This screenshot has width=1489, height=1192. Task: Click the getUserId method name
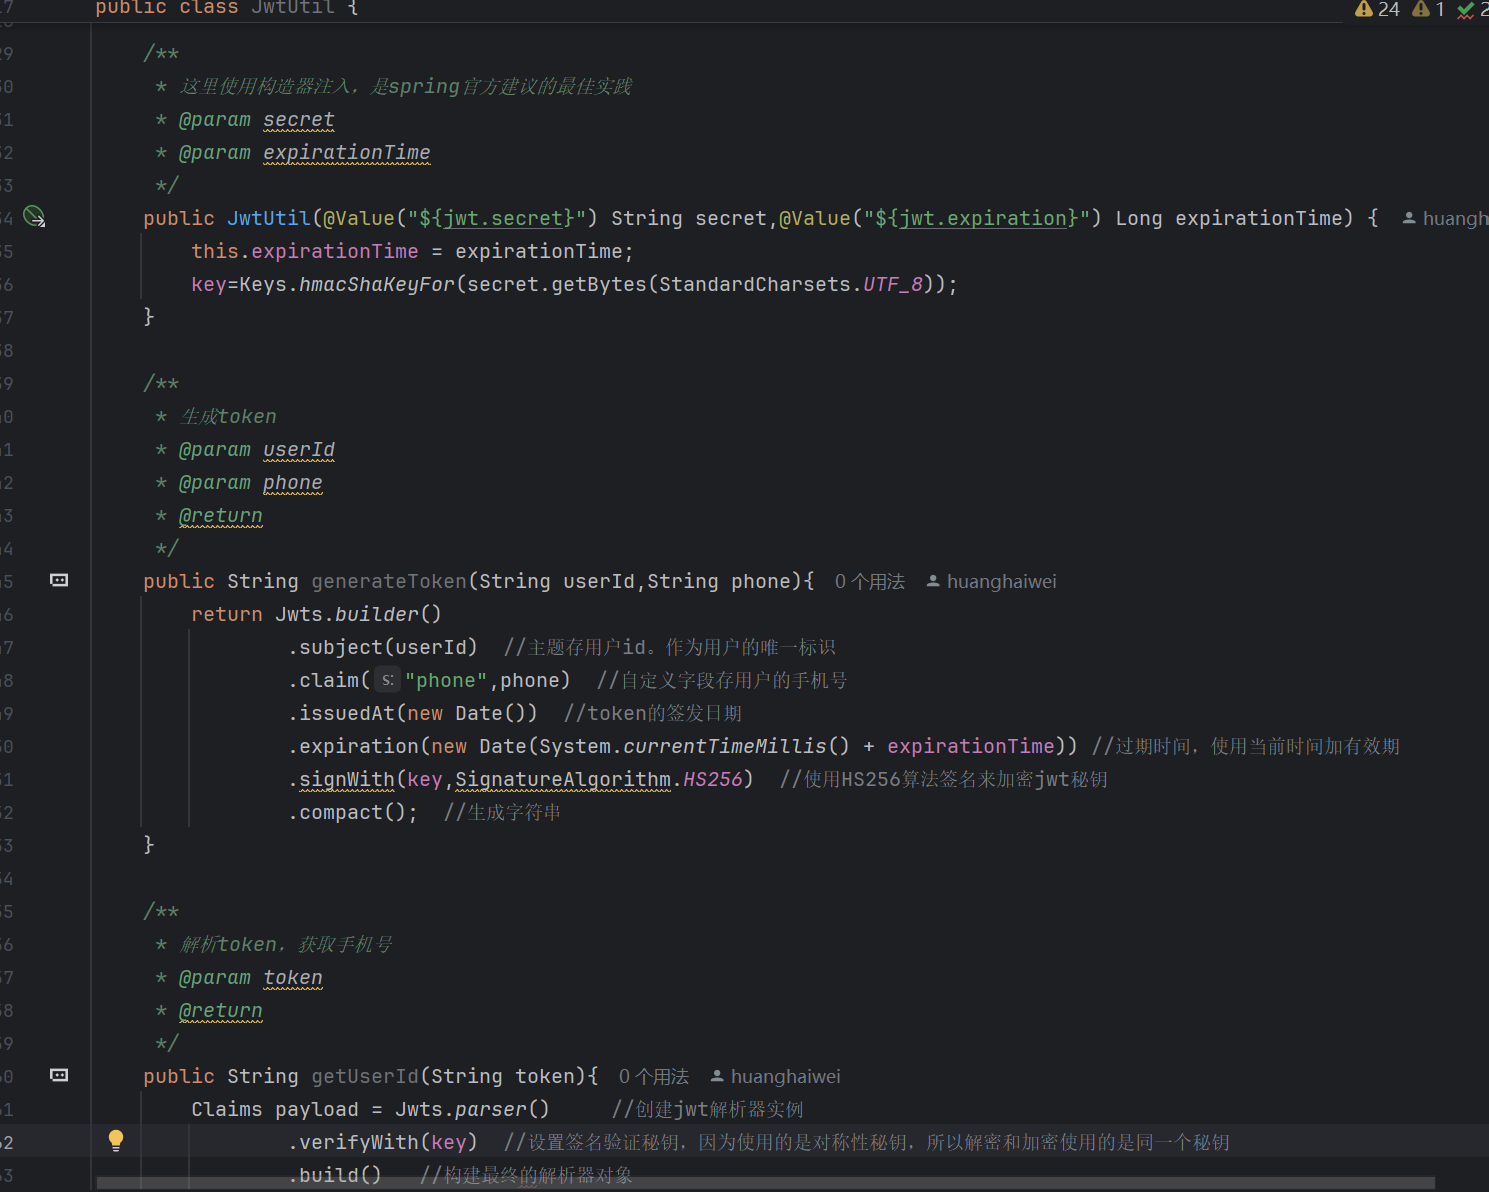[365, 1076]
